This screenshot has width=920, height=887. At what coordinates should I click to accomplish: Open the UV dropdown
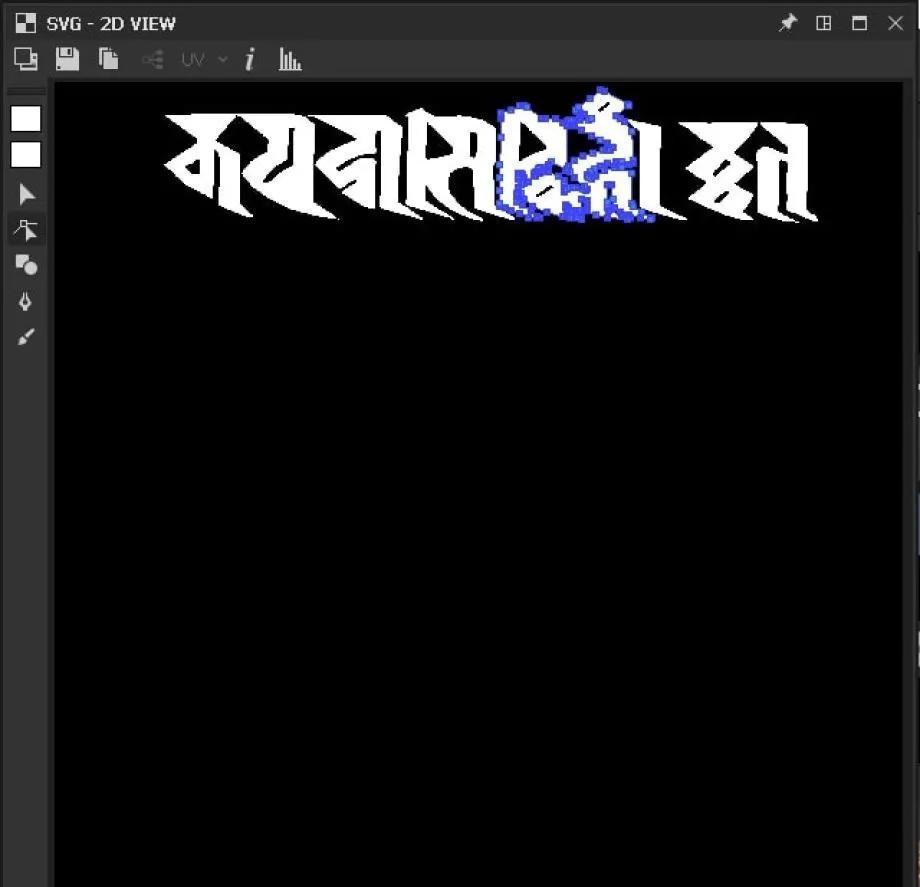click(203, 60)
